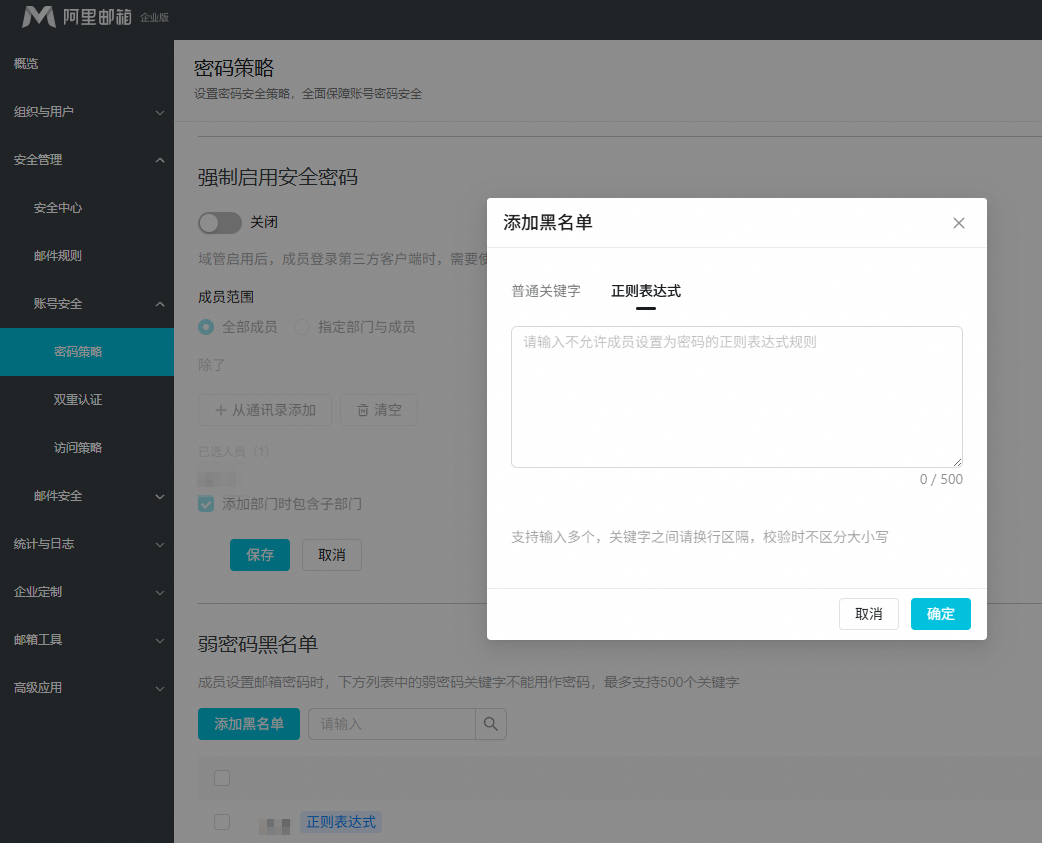Collapse the 安全管理 sidebar section

coord(87,160)
